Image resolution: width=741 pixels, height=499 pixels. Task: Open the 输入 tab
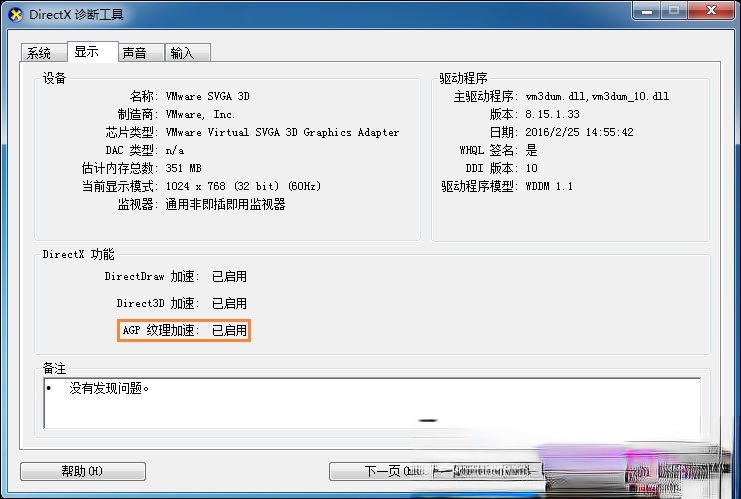tap(188, 52)
